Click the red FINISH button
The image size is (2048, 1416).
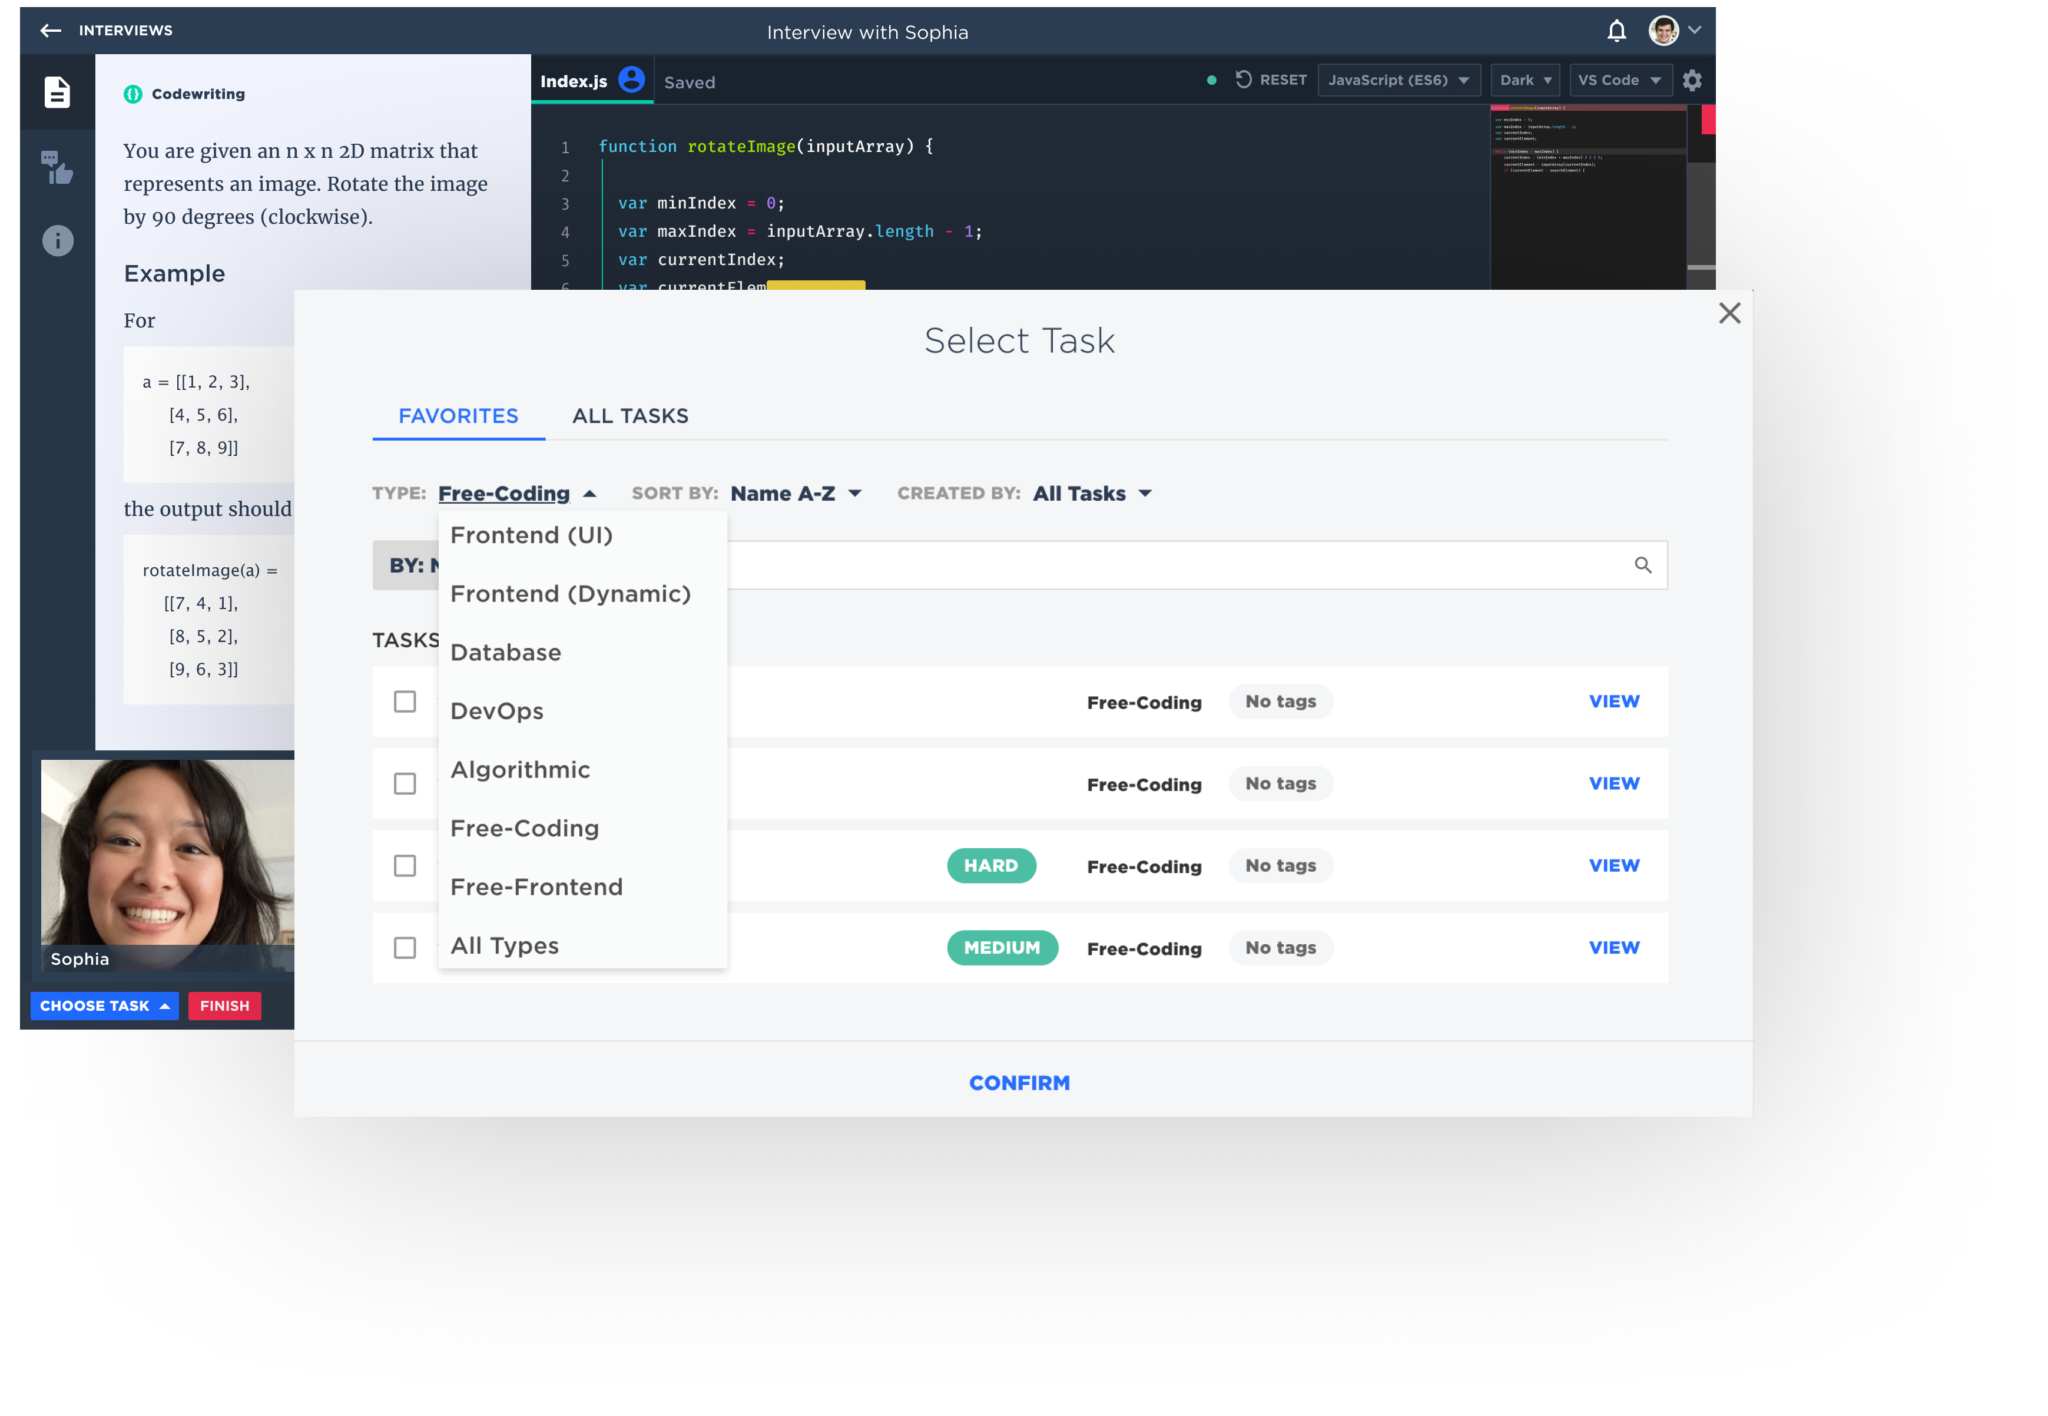224,1006
